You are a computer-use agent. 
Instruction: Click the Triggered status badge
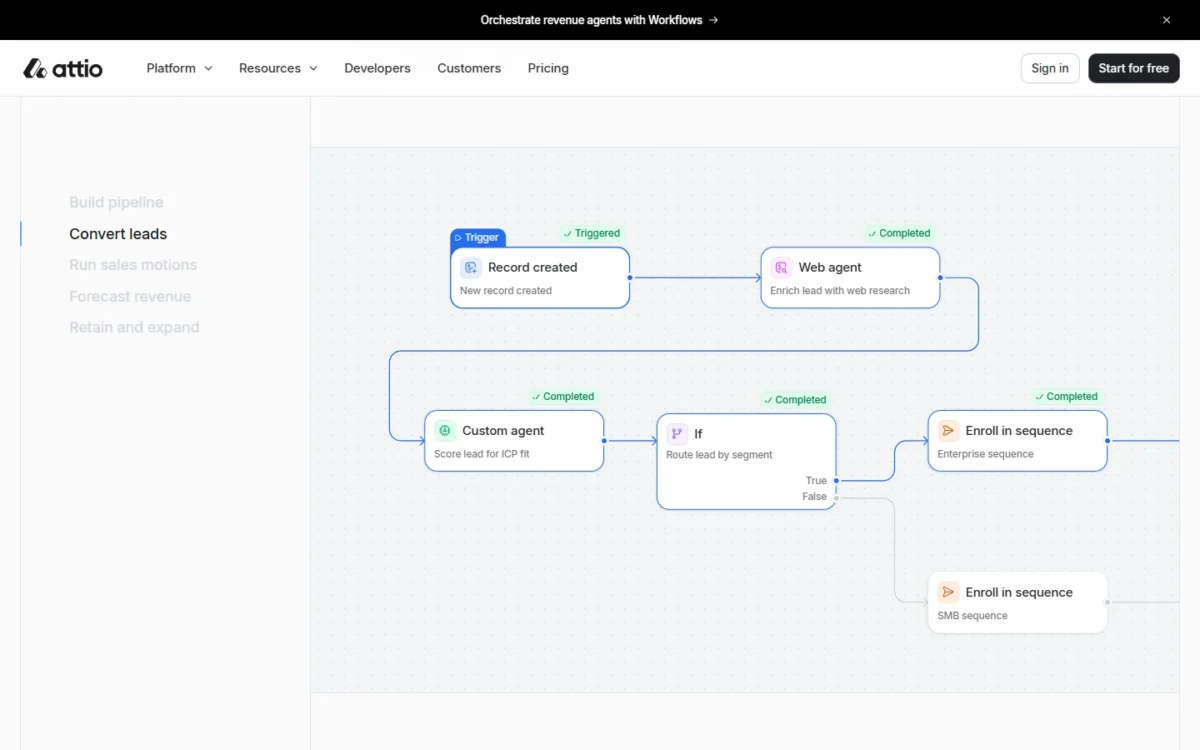click(x=592, y=233)
